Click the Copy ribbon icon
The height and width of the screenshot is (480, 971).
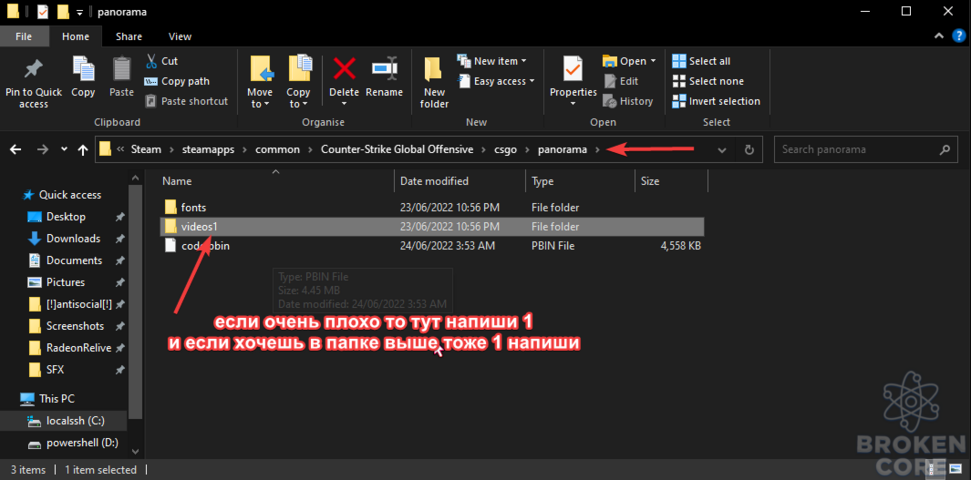[x=83, y=68]
